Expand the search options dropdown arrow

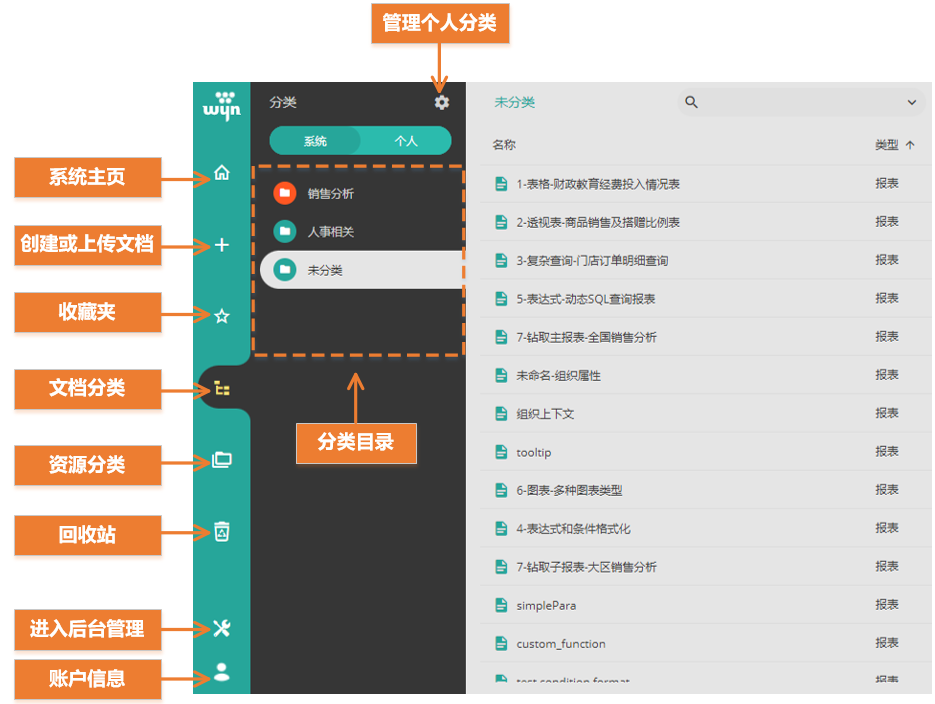pos(912,102)
